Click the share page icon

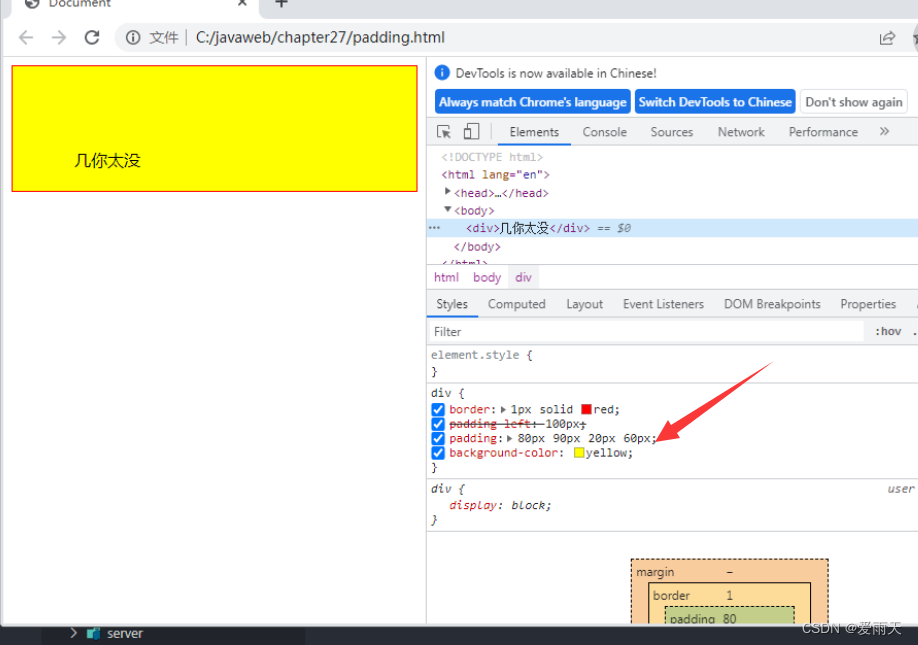coord(887,38)
